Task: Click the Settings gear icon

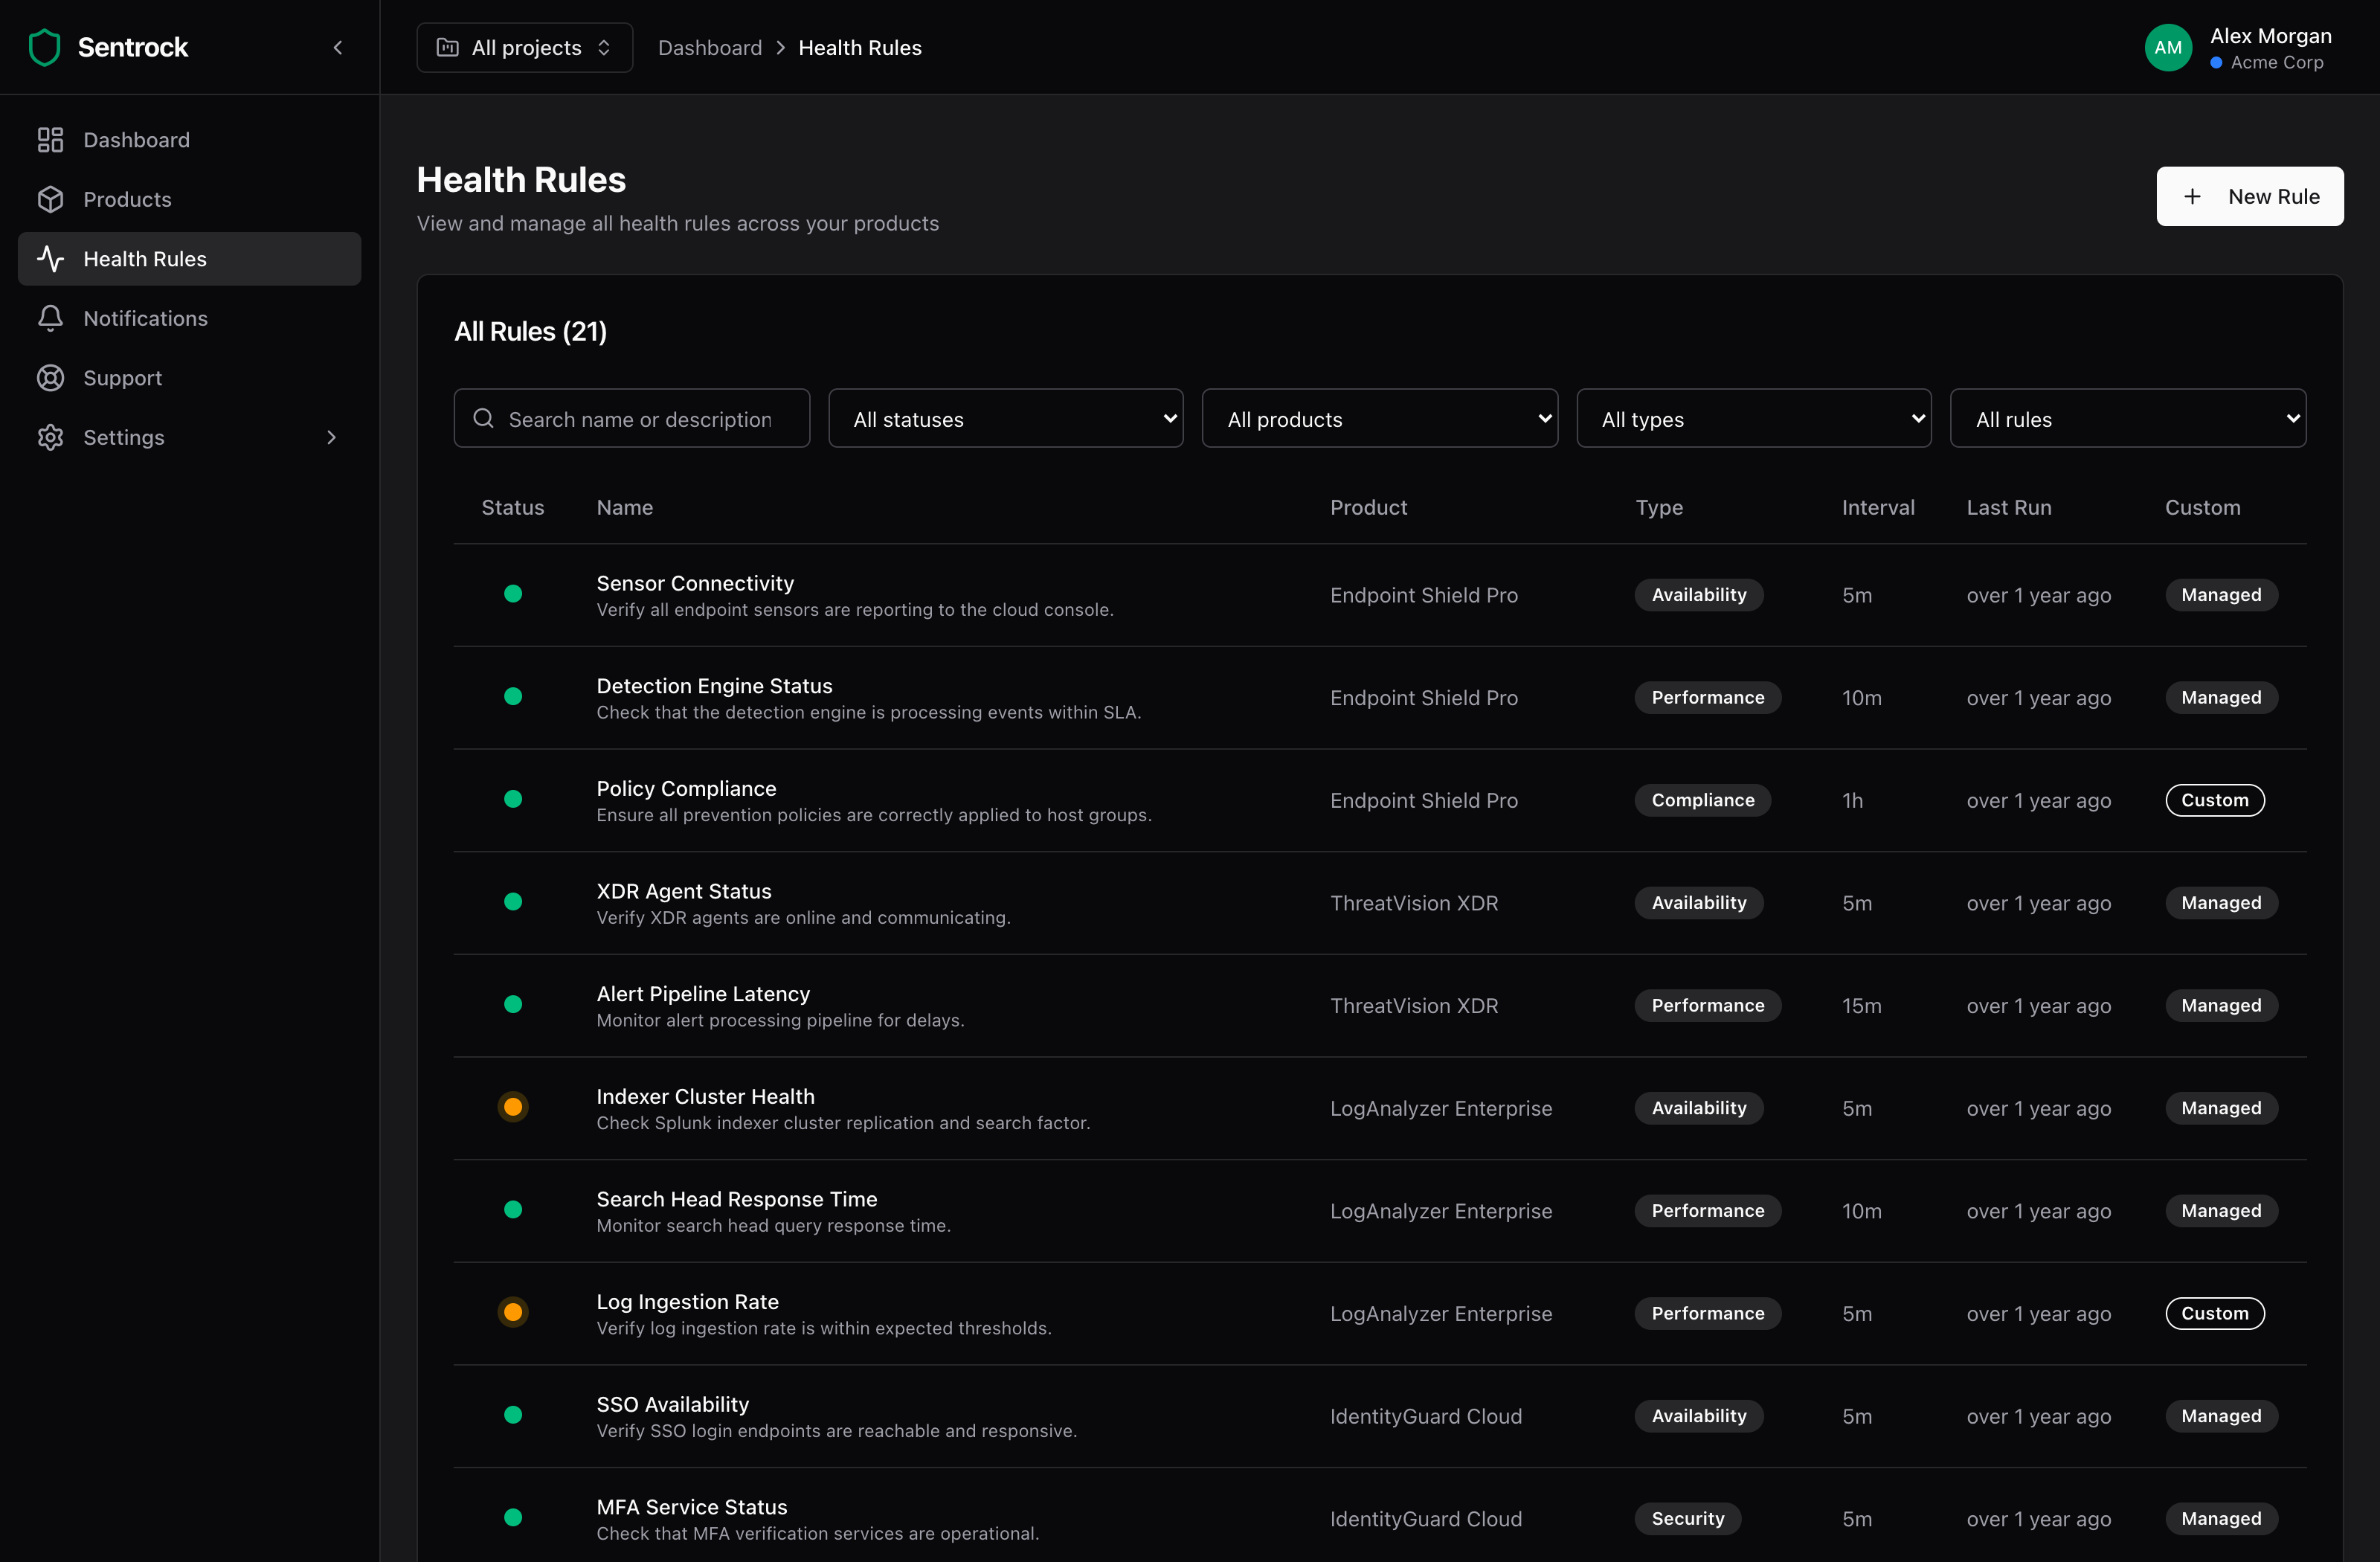Action: pyautogui.click(x=50, y=437)
